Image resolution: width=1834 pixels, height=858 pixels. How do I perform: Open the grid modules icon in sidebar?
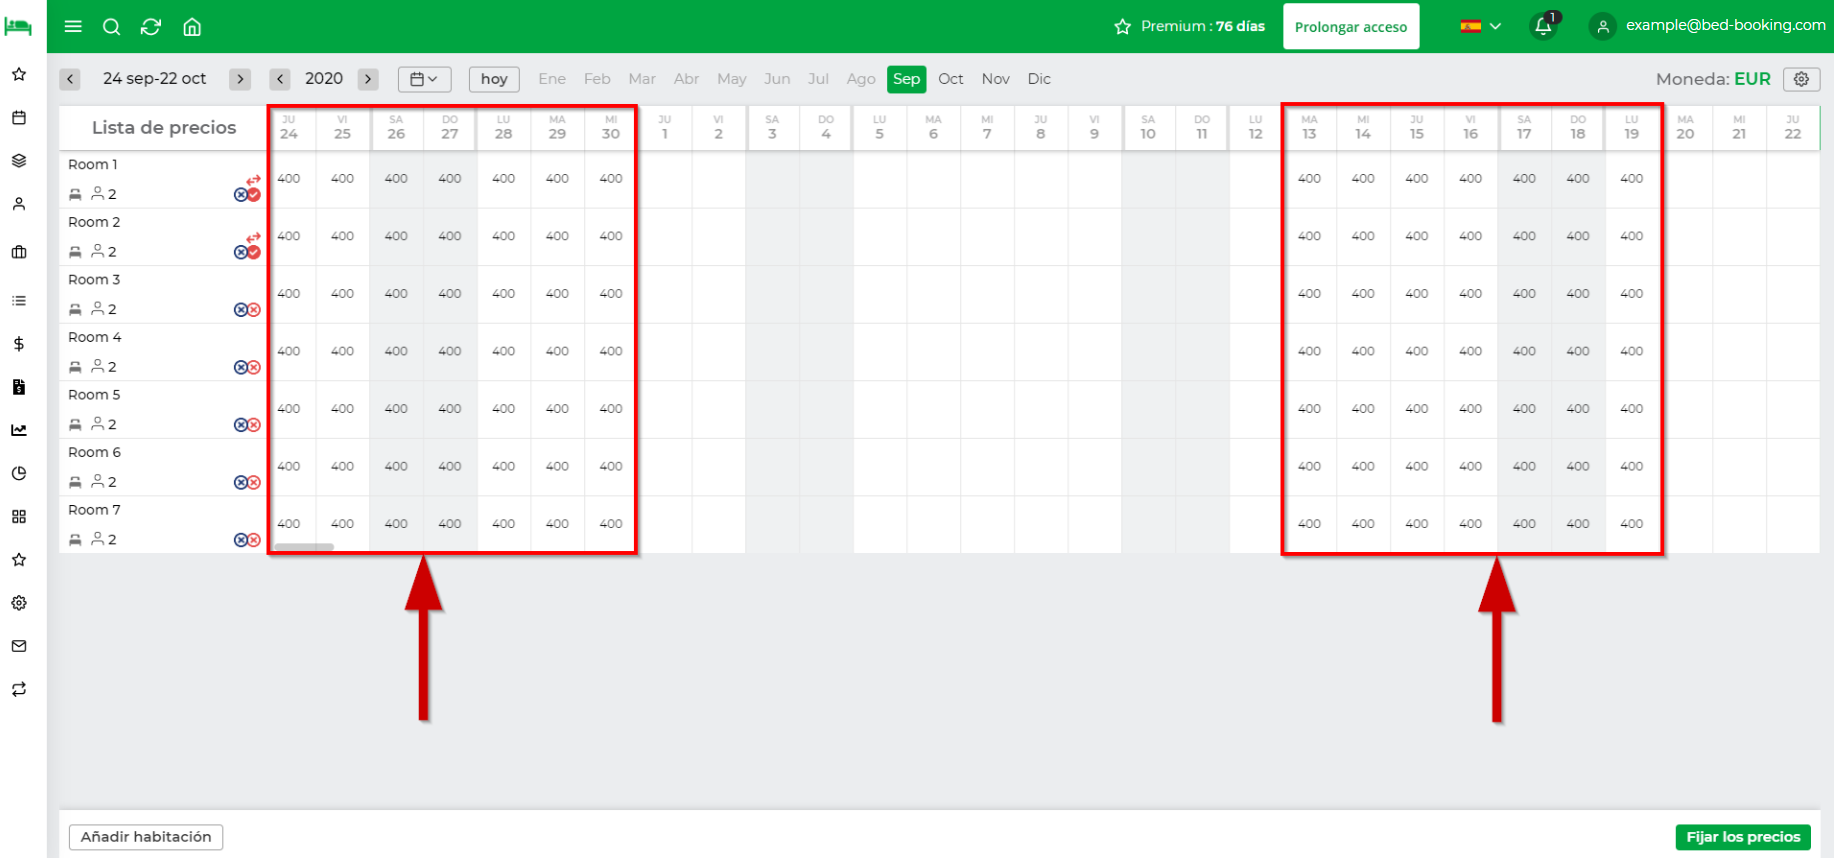coord(19,516)
